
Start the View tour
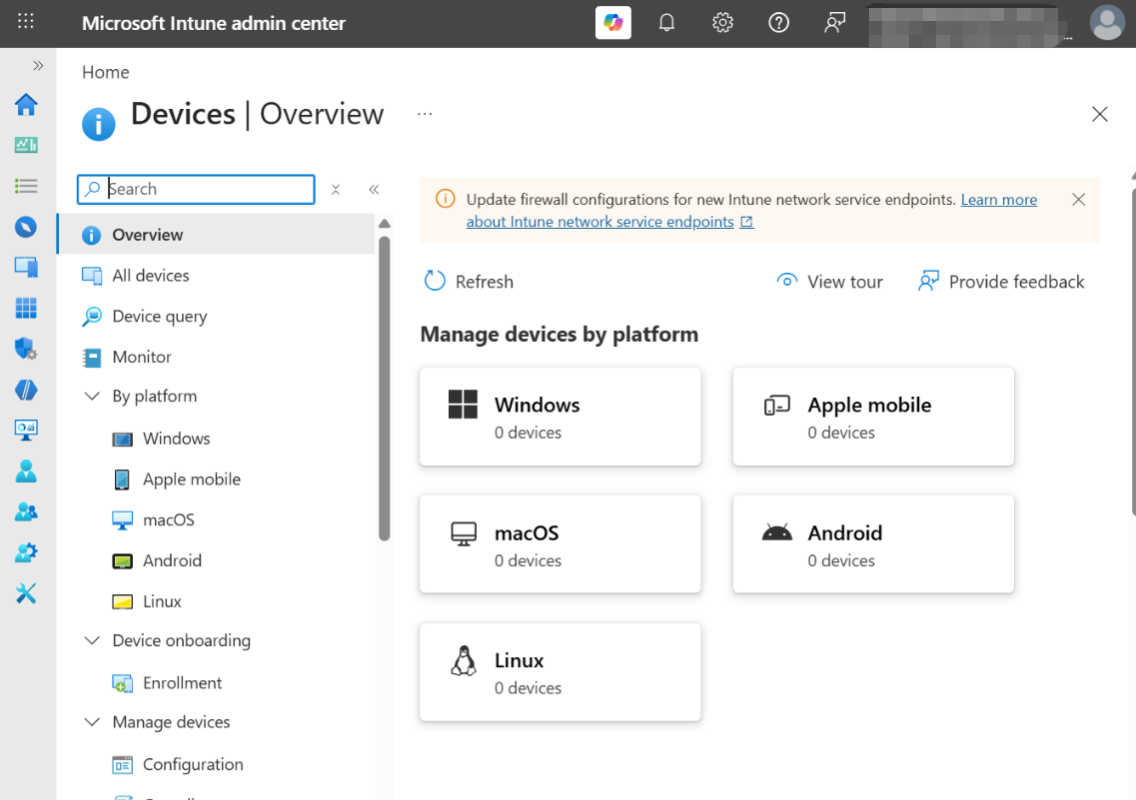(829, 281)
